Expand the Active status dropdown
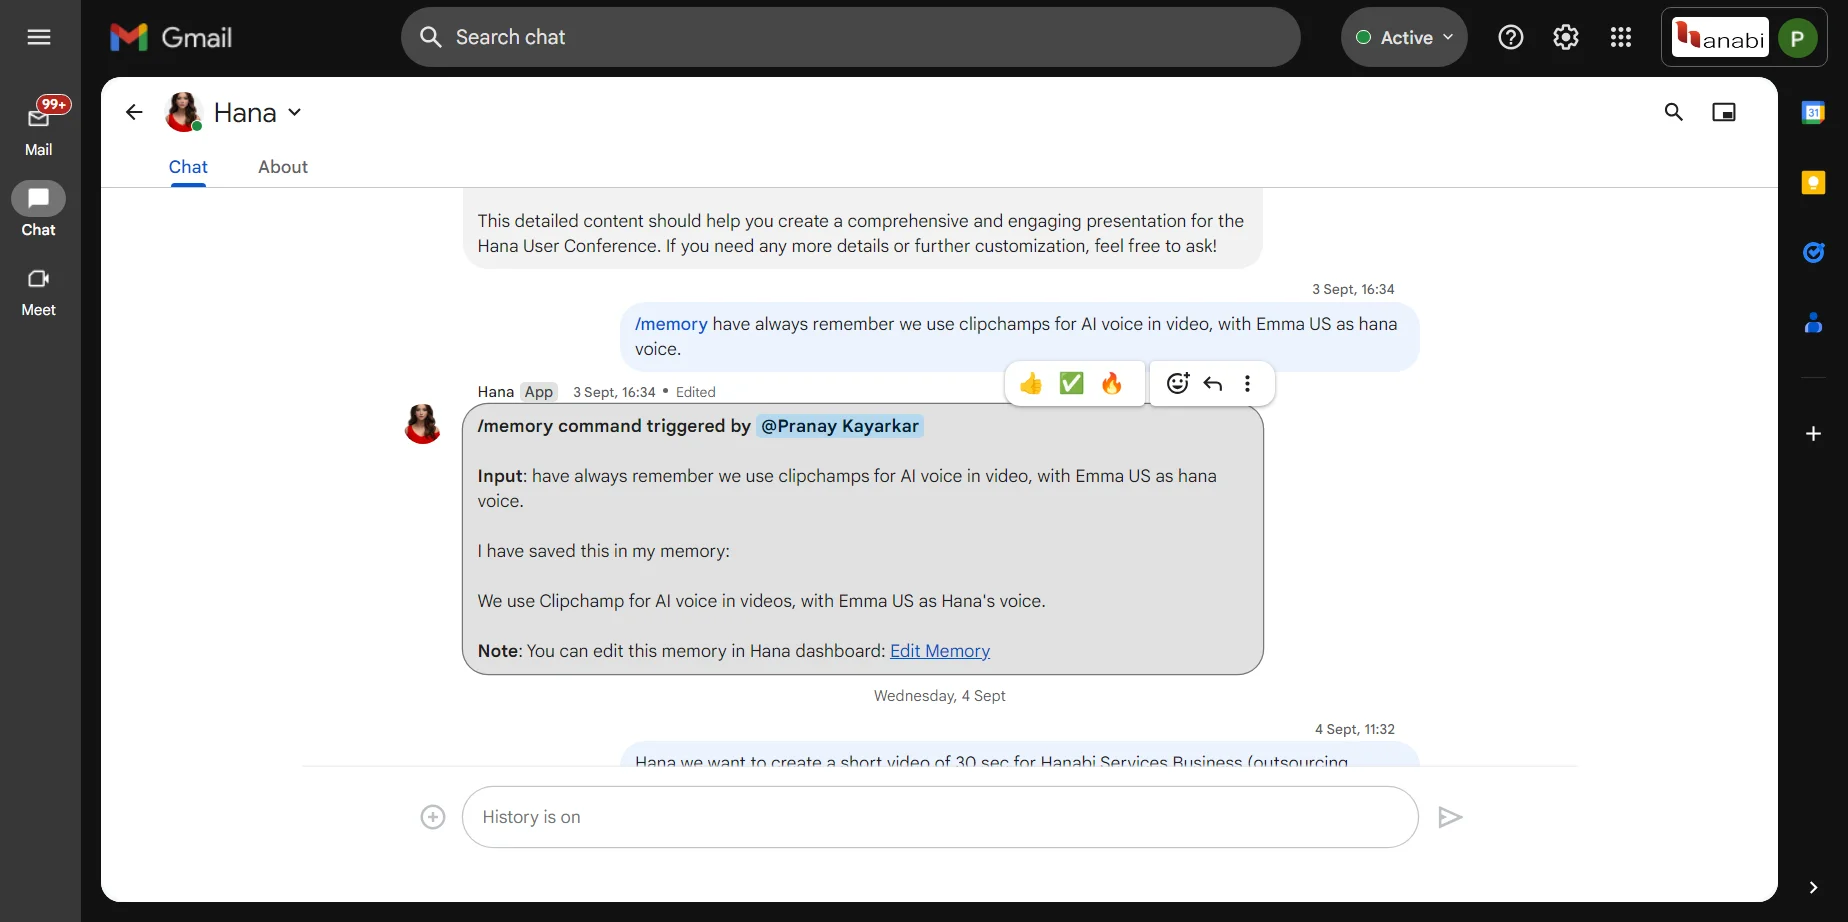The height and width of the screenshot is (922, 1848). tap(1404, 37)
